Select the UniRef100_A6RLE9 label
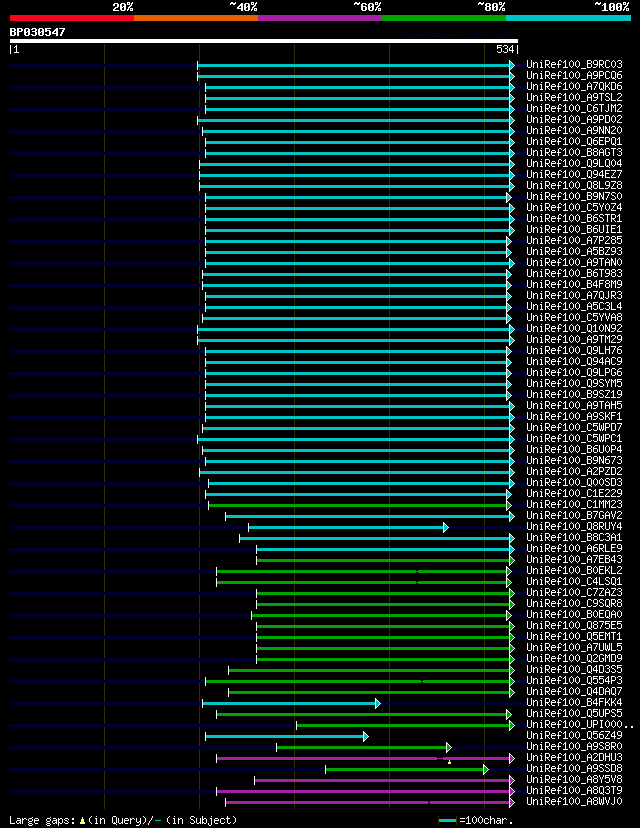 (x=574, y=548)
